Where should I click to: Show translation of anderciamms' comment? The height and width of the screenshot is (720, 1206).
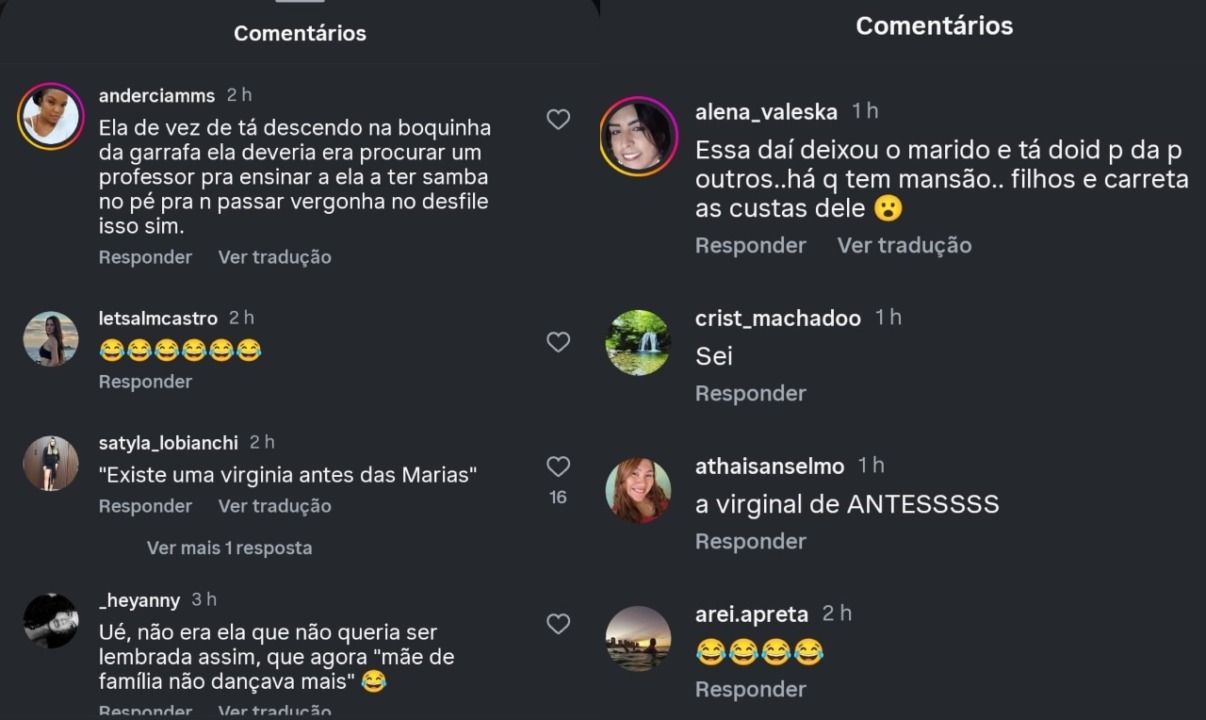pos(274,257)
